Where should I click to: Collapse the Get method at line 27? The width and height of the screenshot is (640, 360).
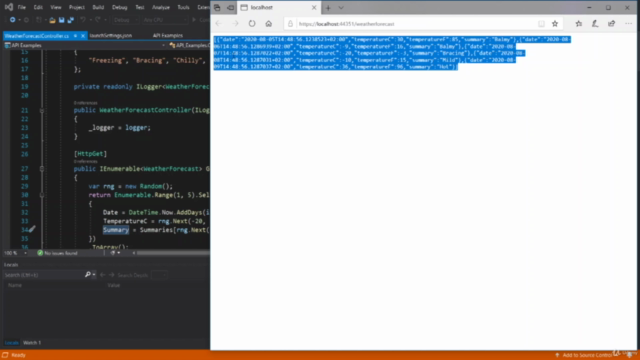42,169
